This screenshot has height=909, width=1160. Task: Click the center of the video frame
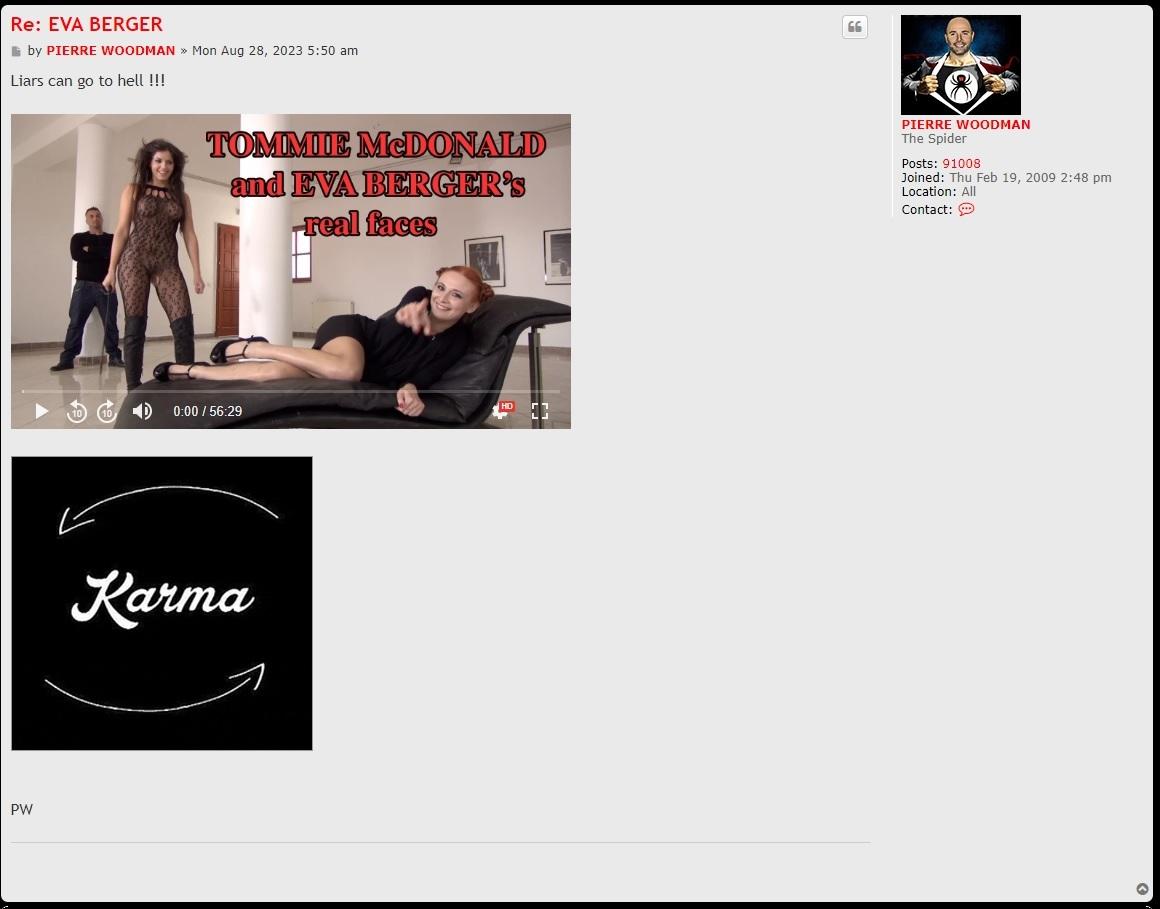coord(290,270)
